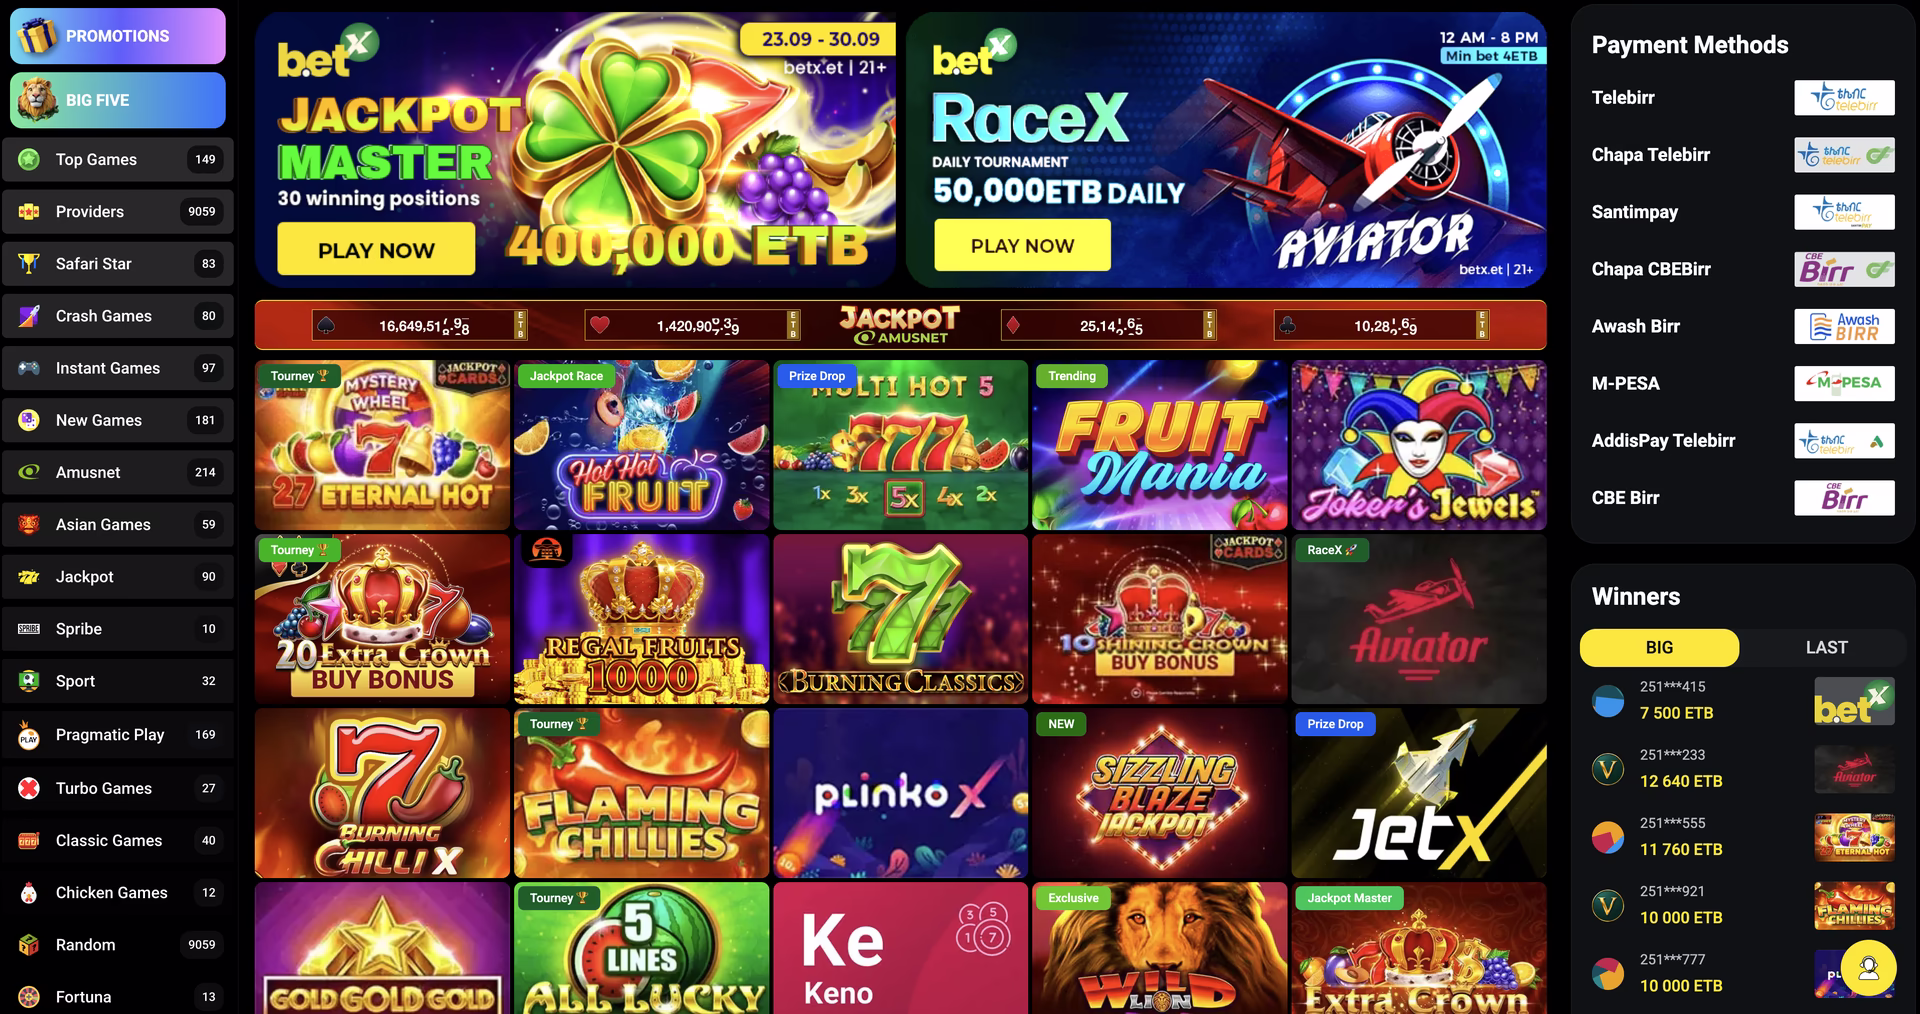
Task: Click the Amusnet Jackpot logo bar
Action: [x=900, y=325]
